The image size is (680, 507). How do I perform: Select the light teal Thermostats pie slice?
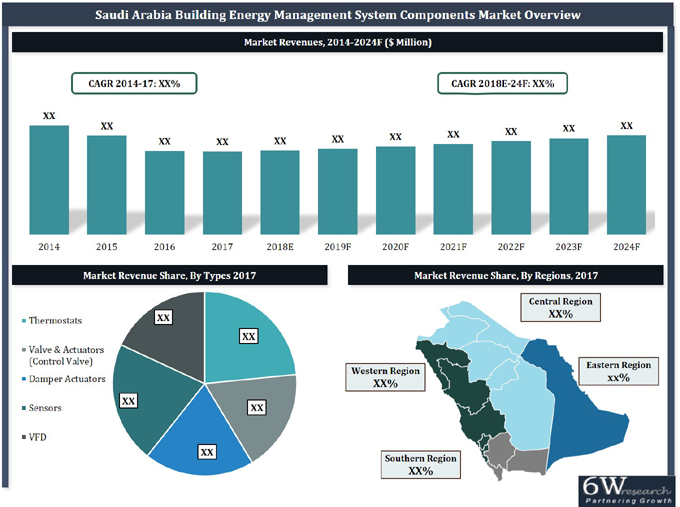(247, 334)
